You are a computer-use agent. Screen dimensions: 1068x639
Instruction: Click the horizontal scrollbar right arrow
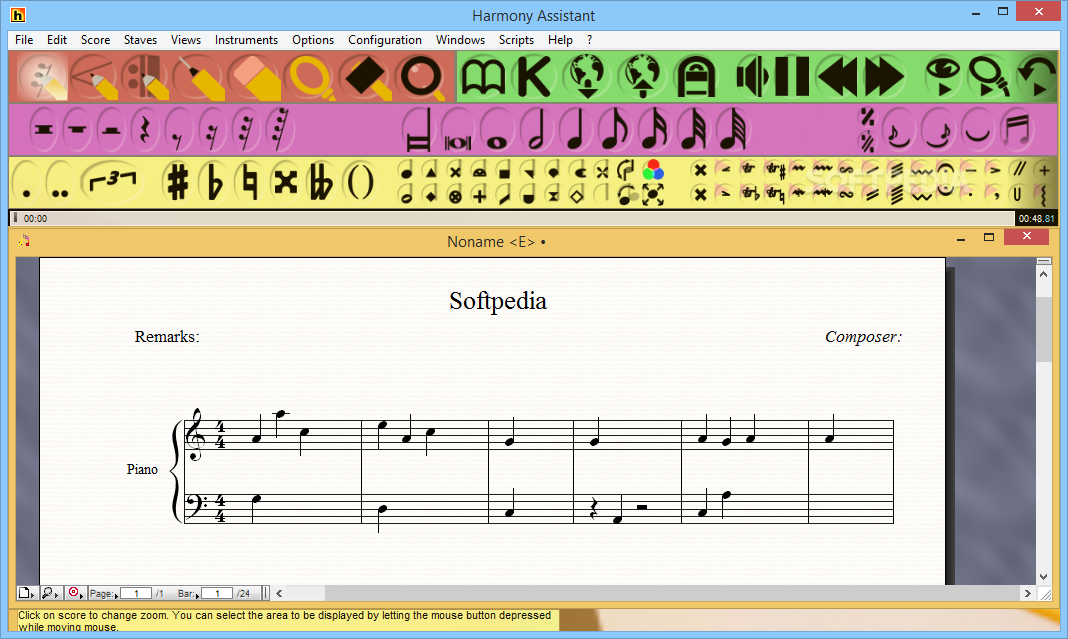click(x=1028, y=593)
